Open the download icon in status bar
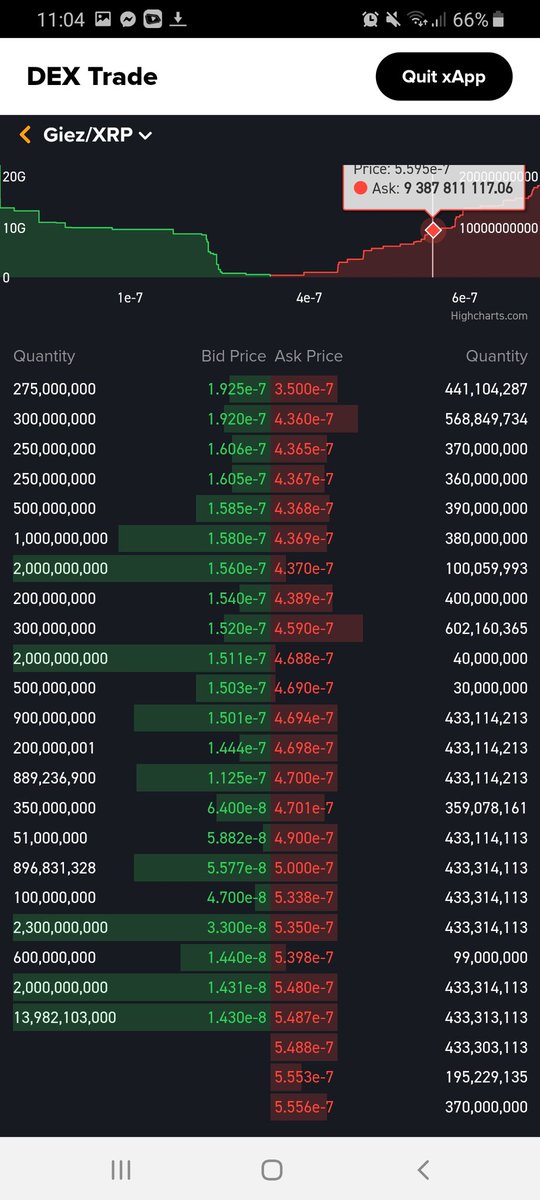Viewport: 540px width, 1200px height. click(179, 19)
